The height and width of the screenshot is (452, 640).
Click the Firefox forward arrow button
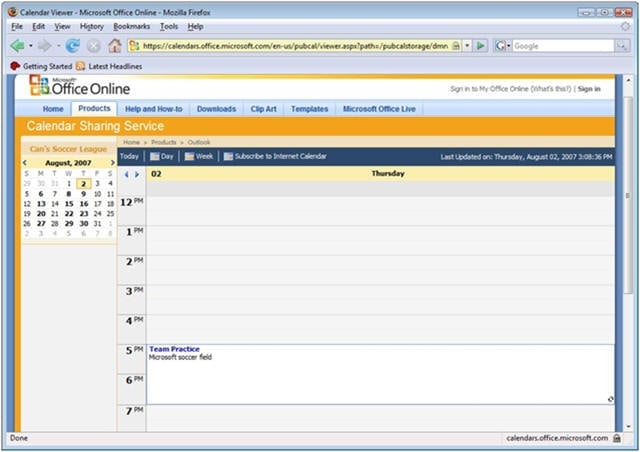44,46
